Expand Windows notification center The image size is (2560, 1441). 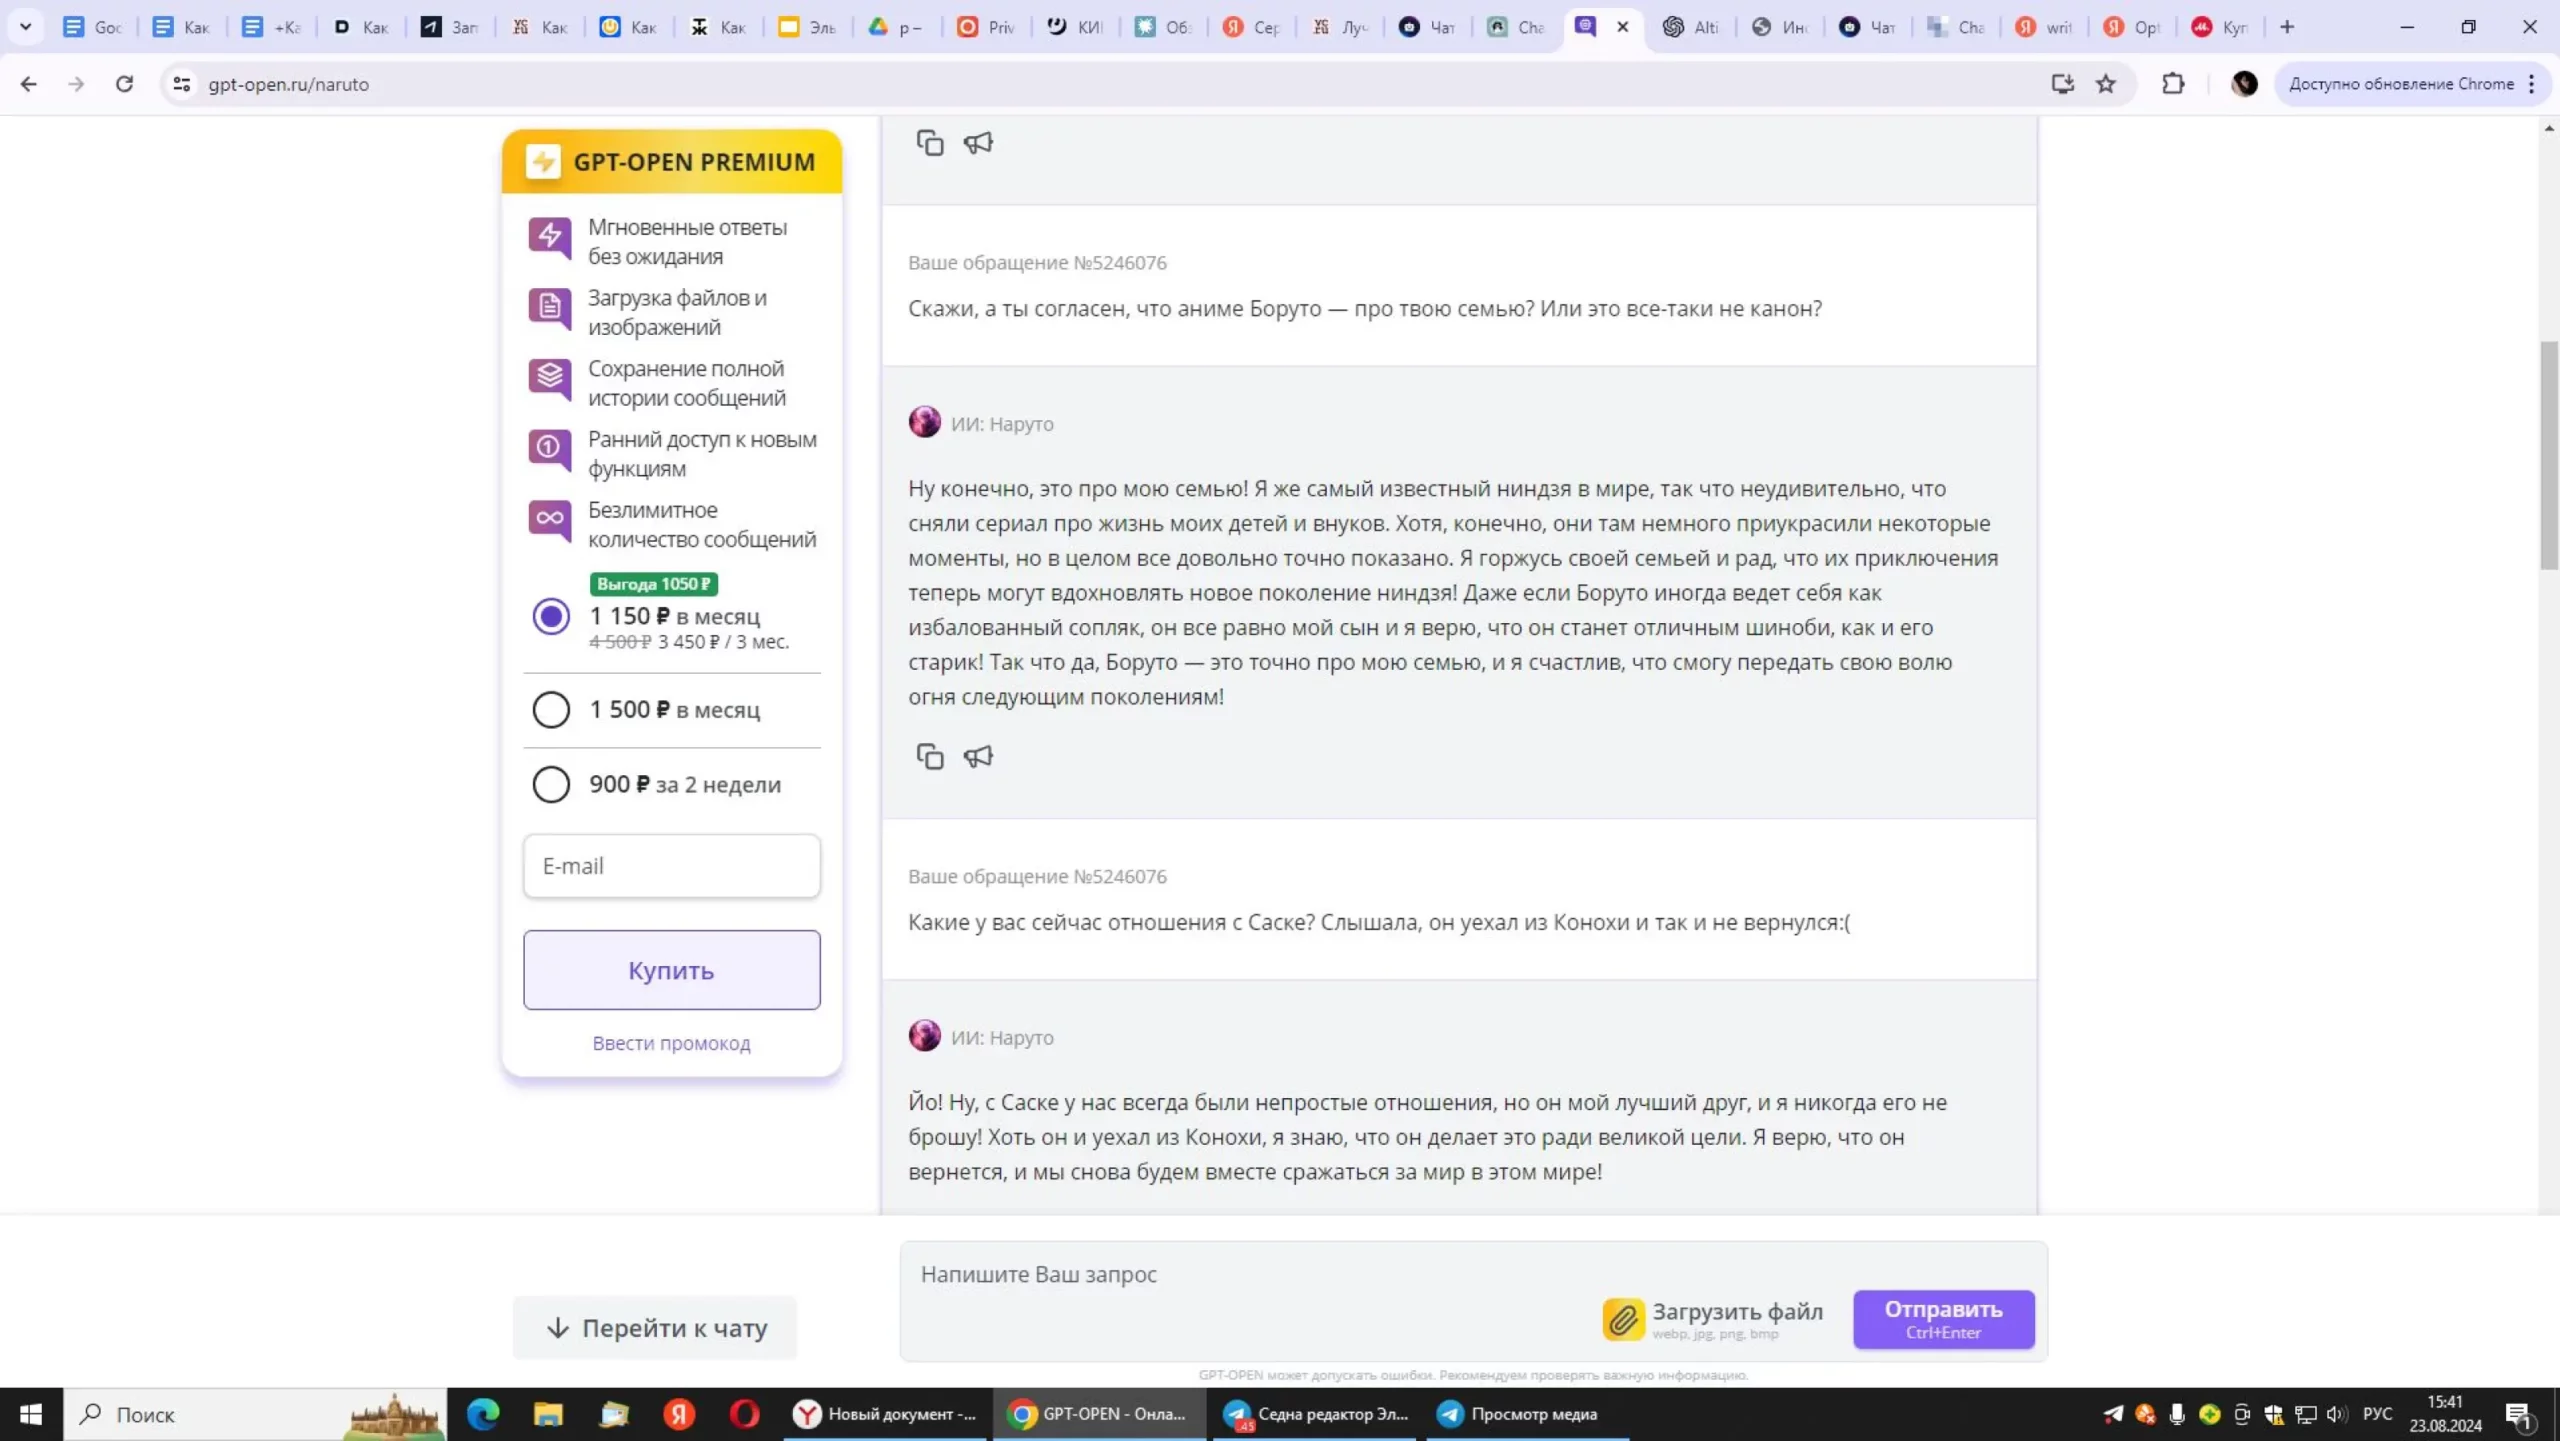[x=2518, y=1414]
